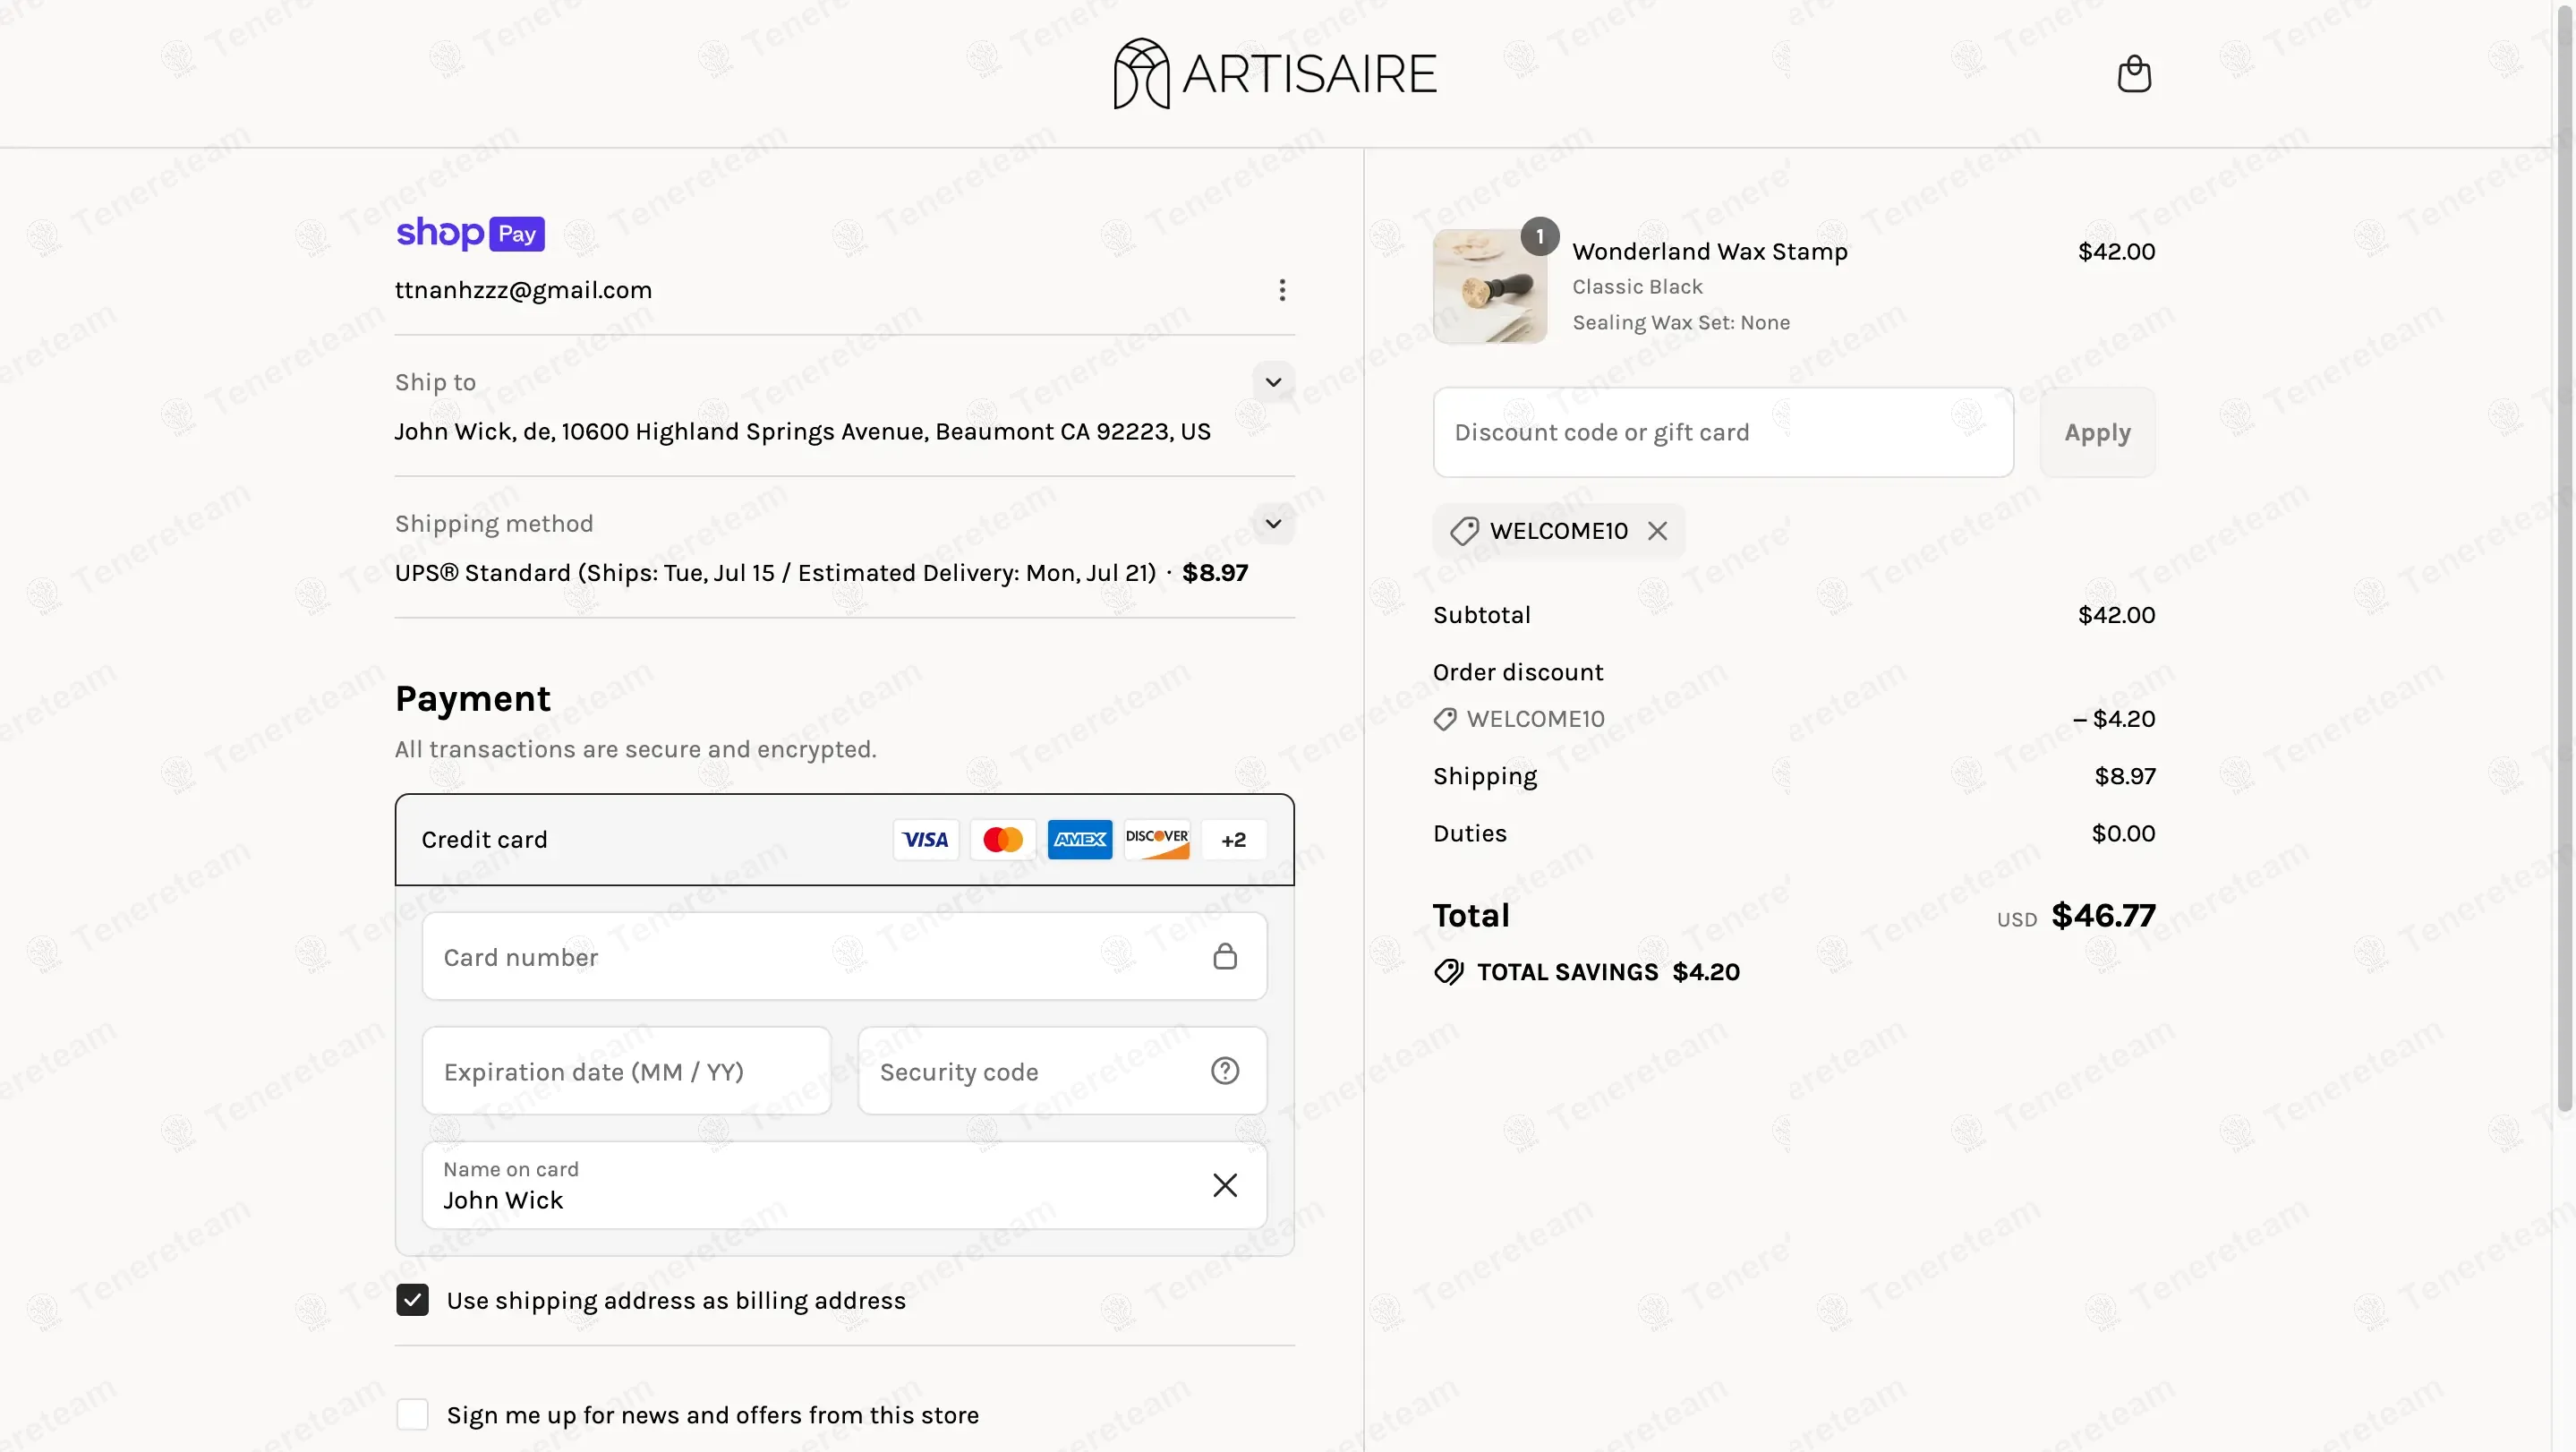Click the Shipping amount $8.97 in summary

[x=2125, y=777]
